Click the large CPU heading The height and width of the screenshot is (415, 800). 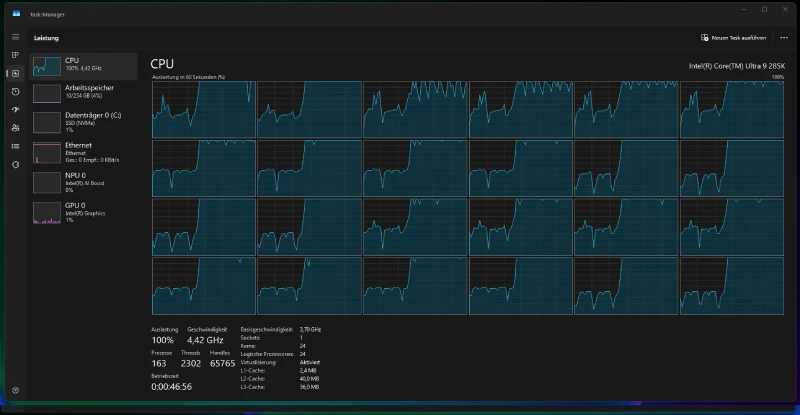(x=162, y=64)
